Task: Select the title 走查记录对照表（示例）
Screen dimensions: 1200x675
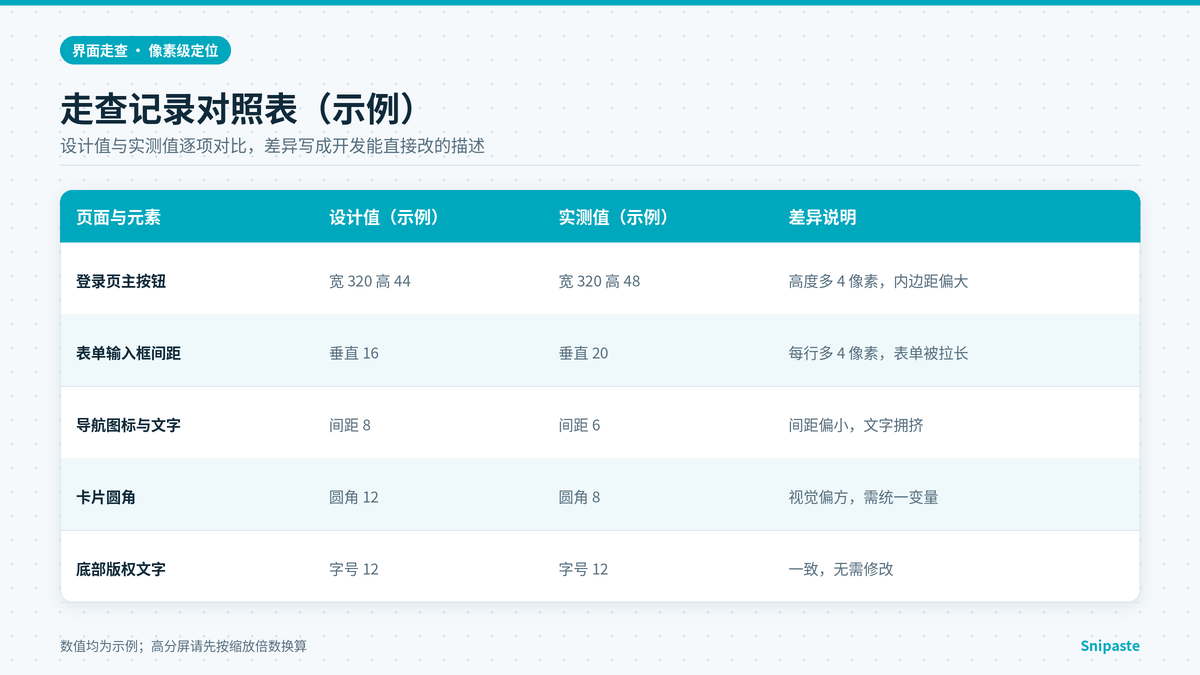Action: coord(237,109)
